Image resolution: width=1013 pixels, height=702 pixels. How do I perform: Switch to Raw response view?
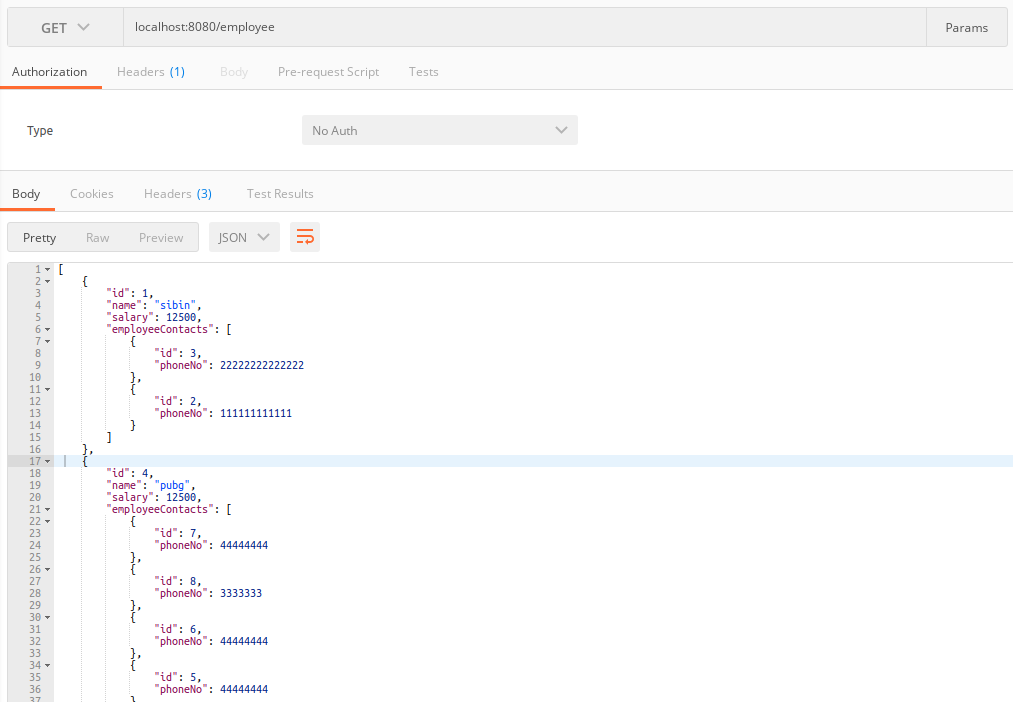click(97, 237)
